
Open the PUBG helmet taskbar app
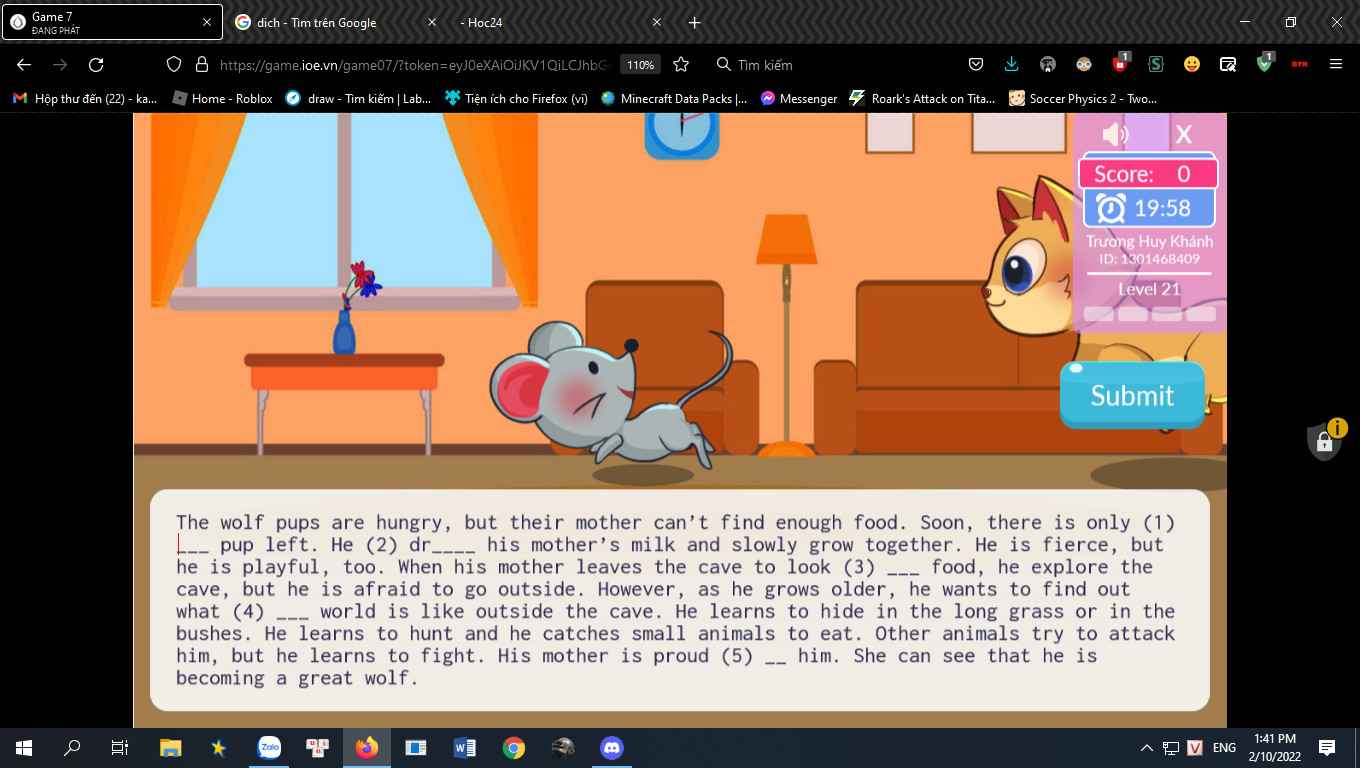coord(563,747)
